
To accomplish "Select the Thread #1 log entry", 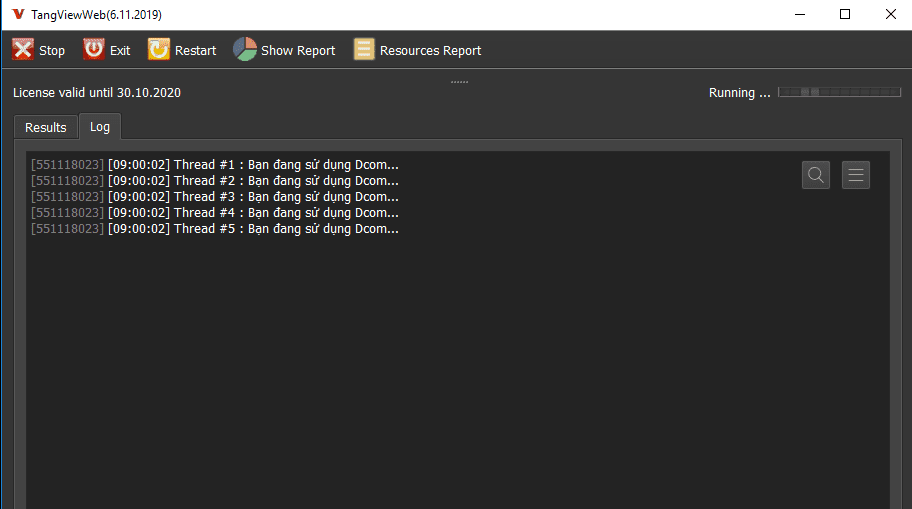I will tap(215, 165).
